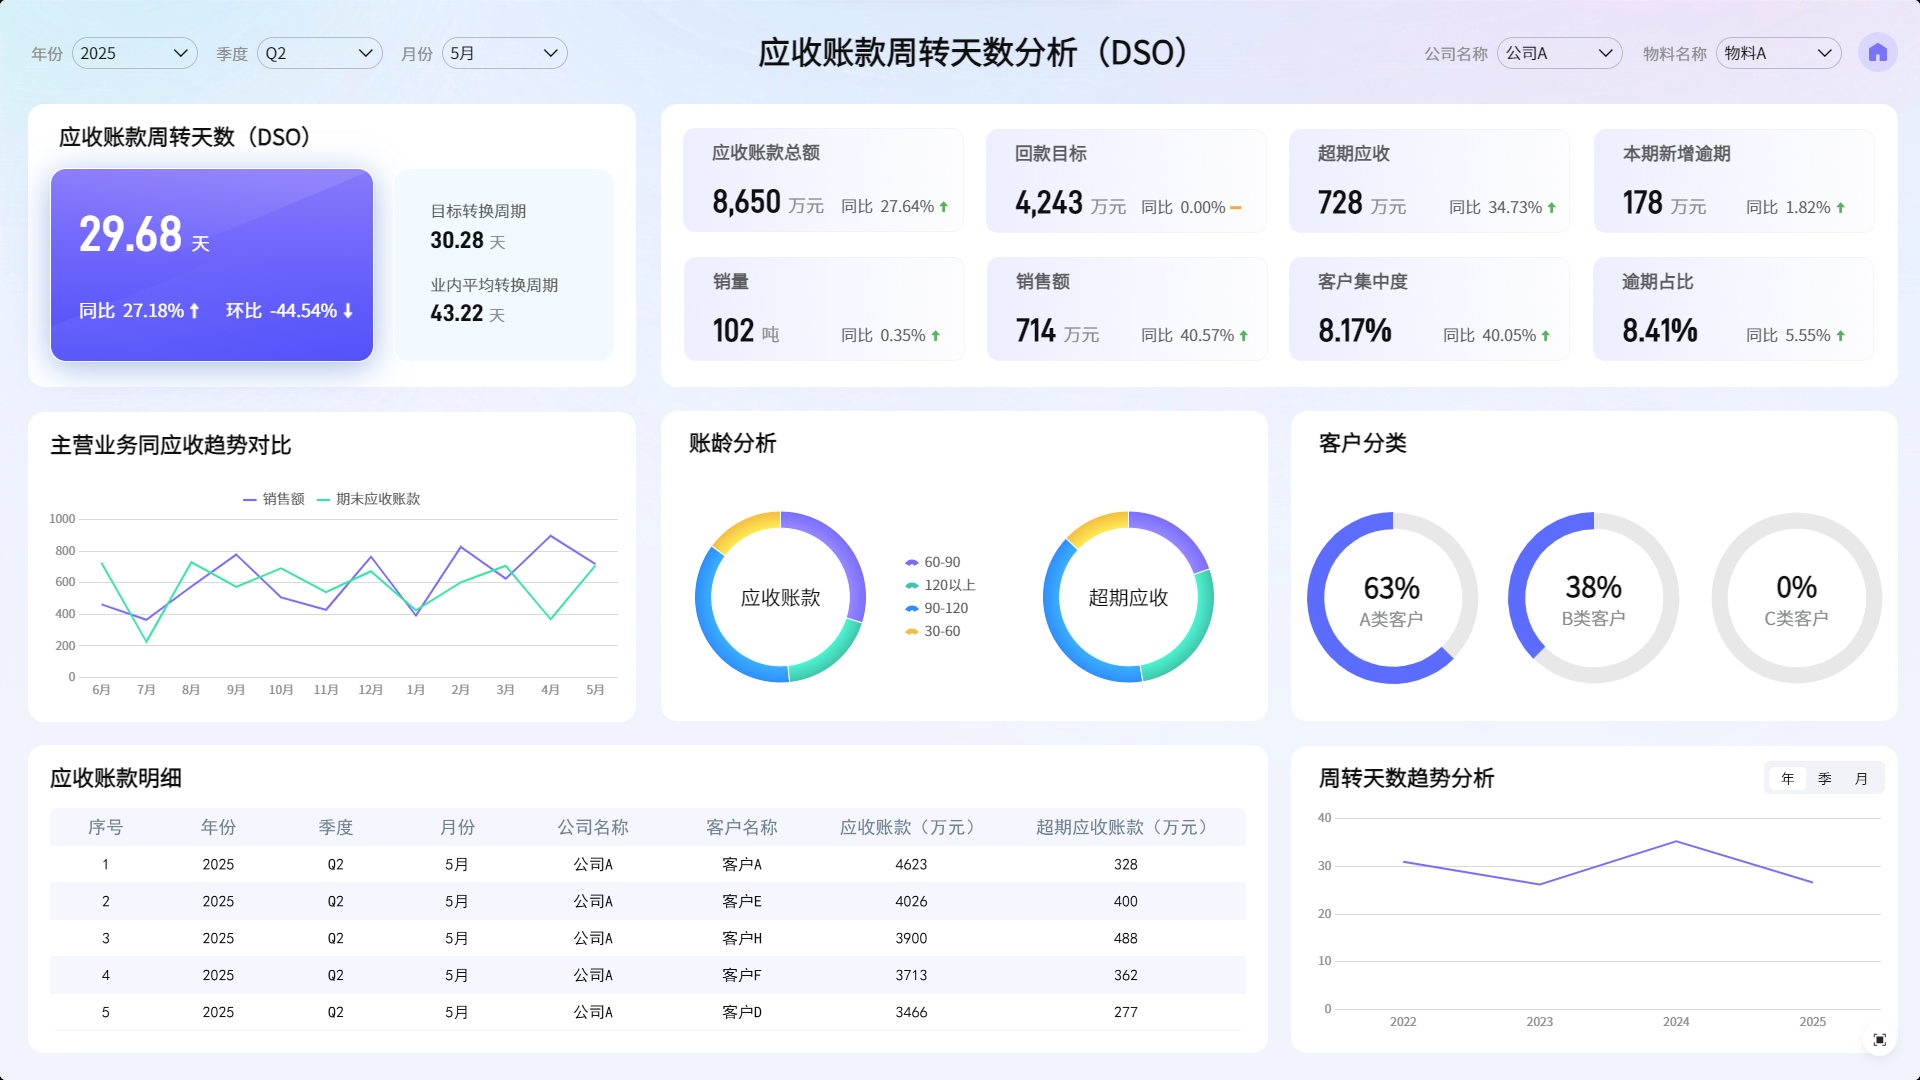Switch turnover trend to 月 view

(x=1861, y=779)
